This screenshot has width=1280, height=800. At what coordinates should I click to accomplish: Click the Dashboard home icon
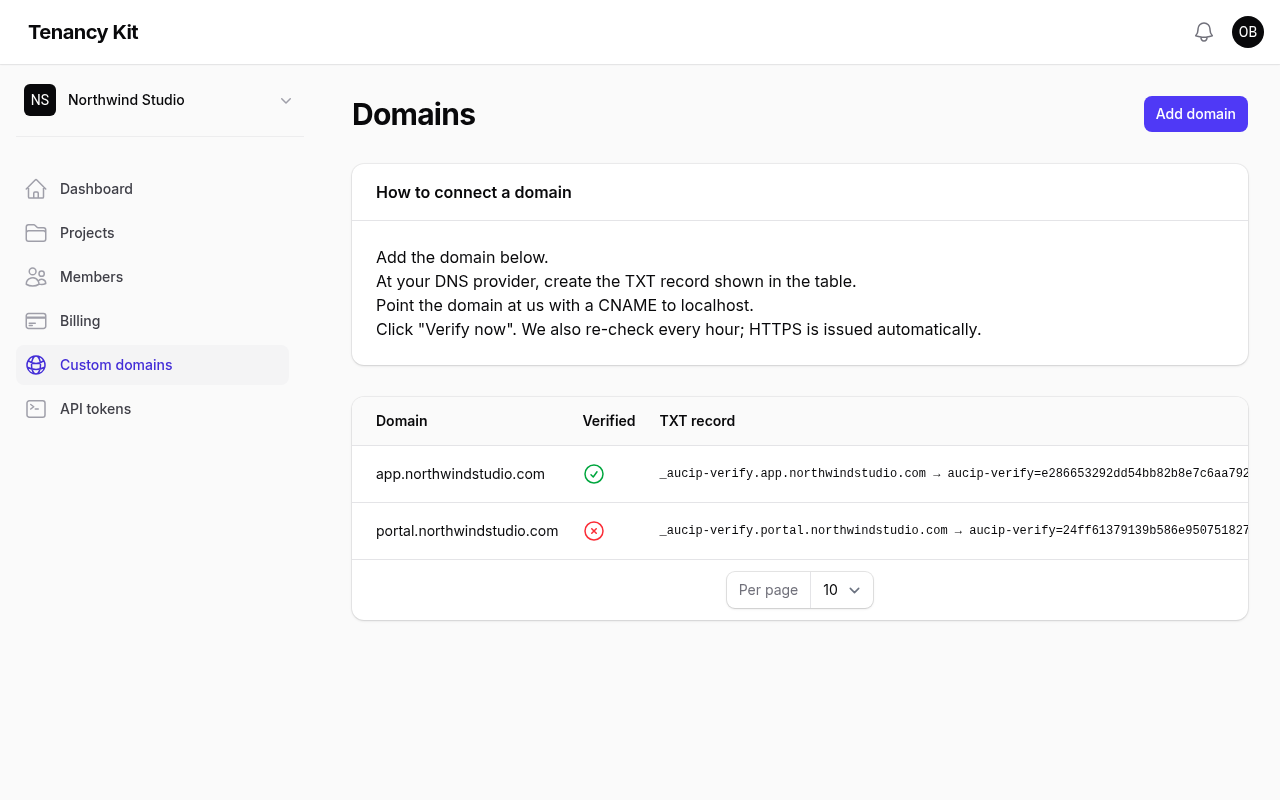[x=36, y=189]
